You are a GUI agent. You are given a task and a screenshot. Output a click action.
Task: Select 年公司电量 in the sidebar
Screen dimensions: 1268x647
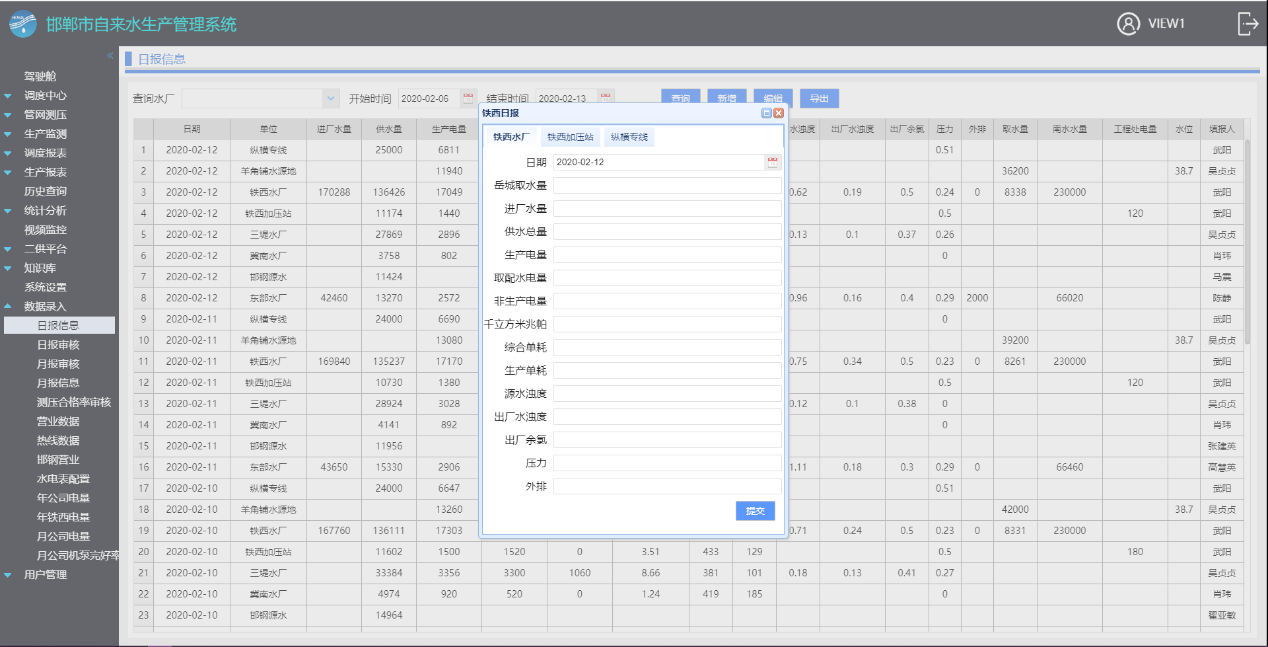pos(63,498)
